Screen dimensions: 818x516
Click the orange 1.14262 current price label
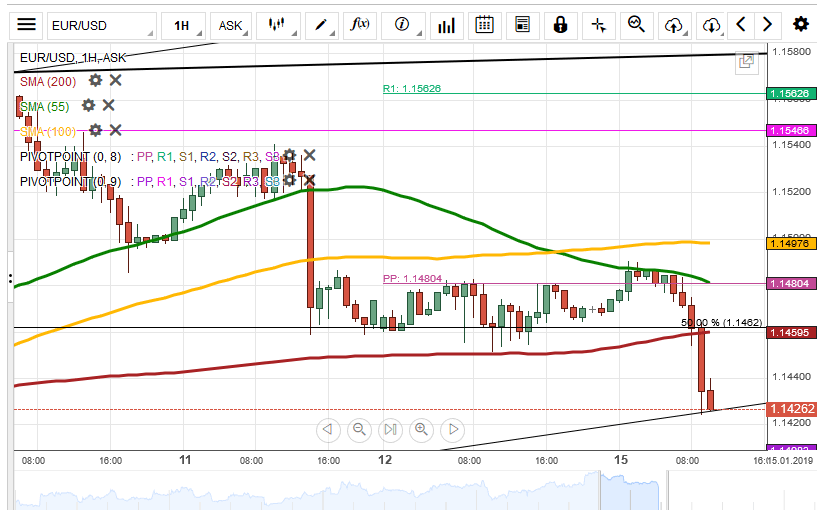(790, 409)
